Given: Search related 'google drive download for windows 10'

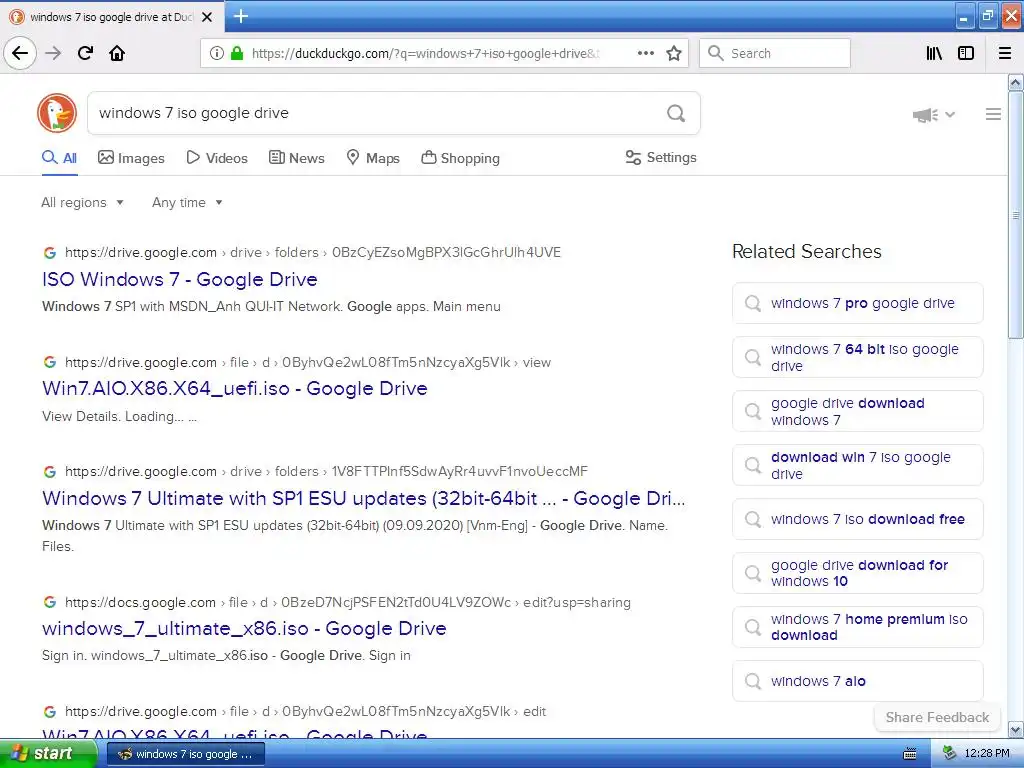Looking at the screenshot, I should [857, 573].
